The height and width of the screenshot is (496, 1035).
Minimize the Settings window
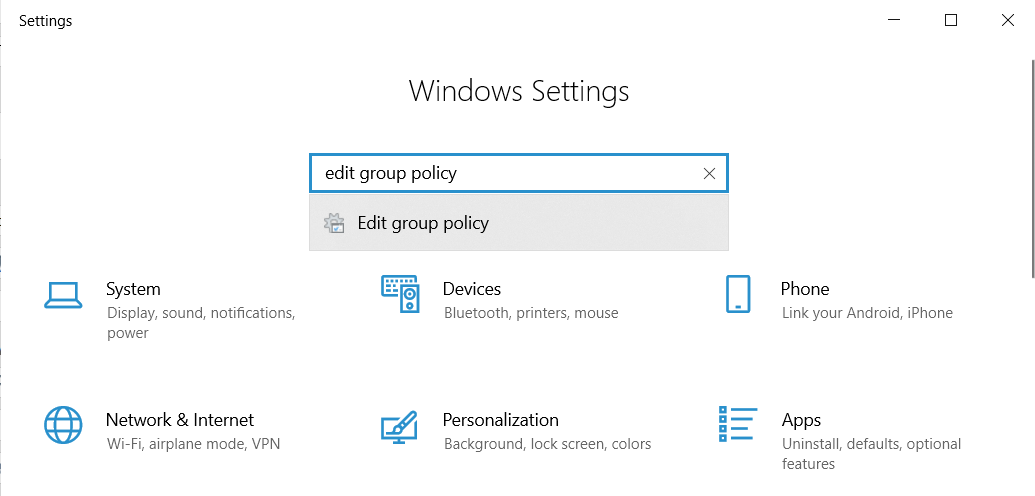click(894, 20)
